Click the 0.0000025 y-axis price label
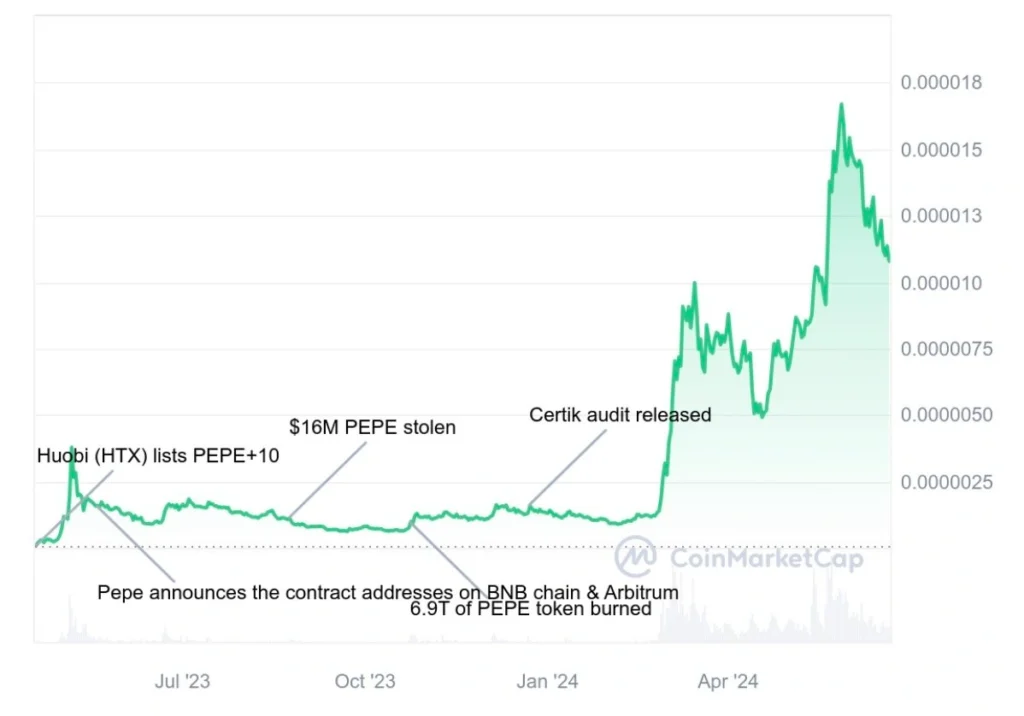This screenshot has width=1024, height=716. coord(946,482)
